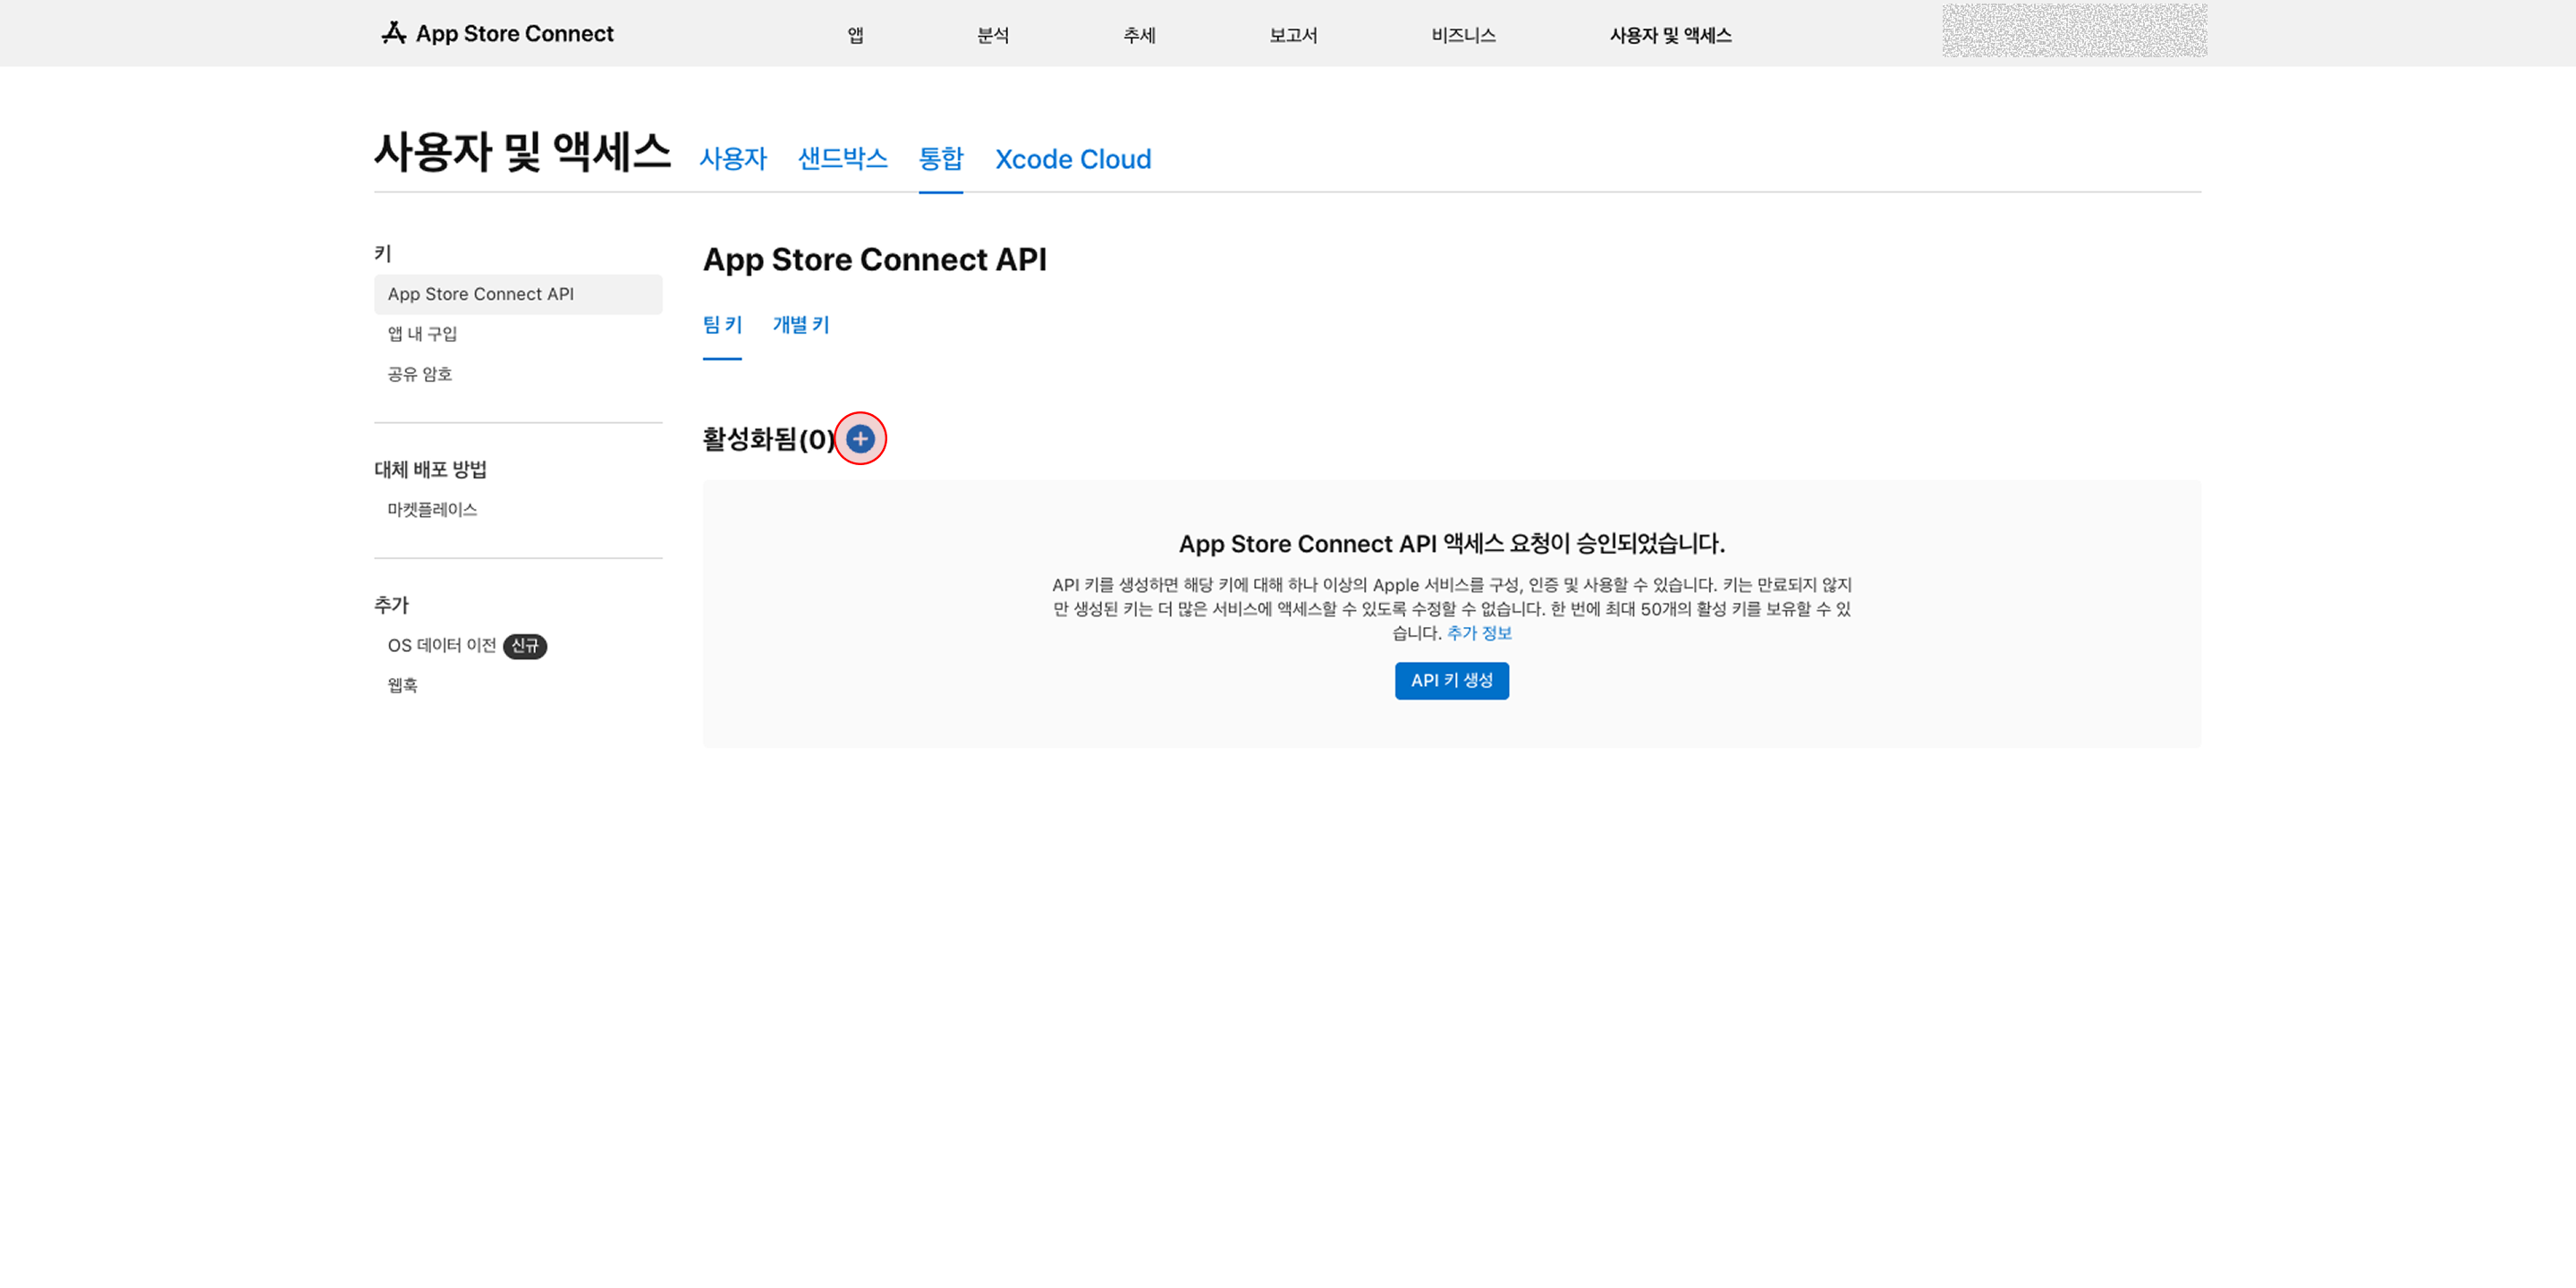Click the 대체 배포 방법 sidebar heading
This screenshot has height=1288, width=2576.
[x=430, y=470]
